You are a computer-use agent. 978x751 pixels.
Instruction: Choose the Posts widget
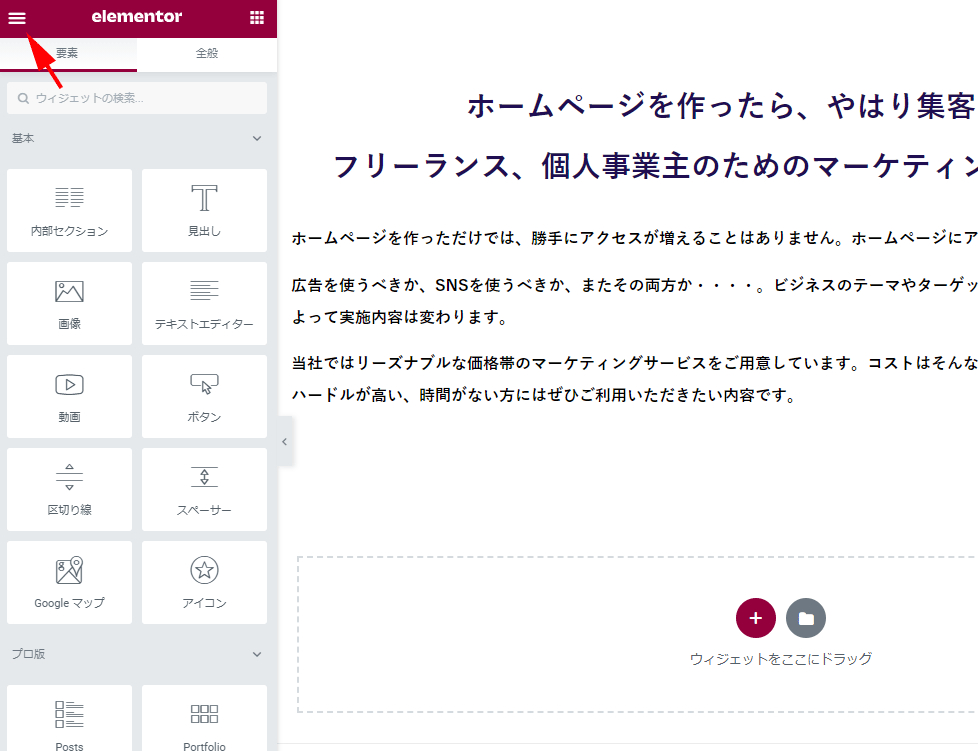(x=69, y=718)
